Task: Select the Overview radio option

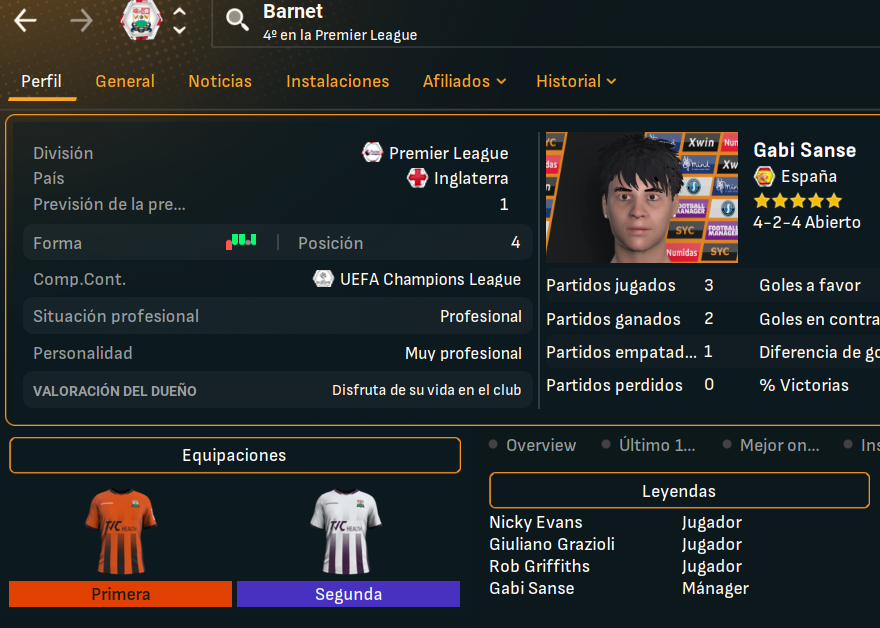Action: tap(533, 445)
